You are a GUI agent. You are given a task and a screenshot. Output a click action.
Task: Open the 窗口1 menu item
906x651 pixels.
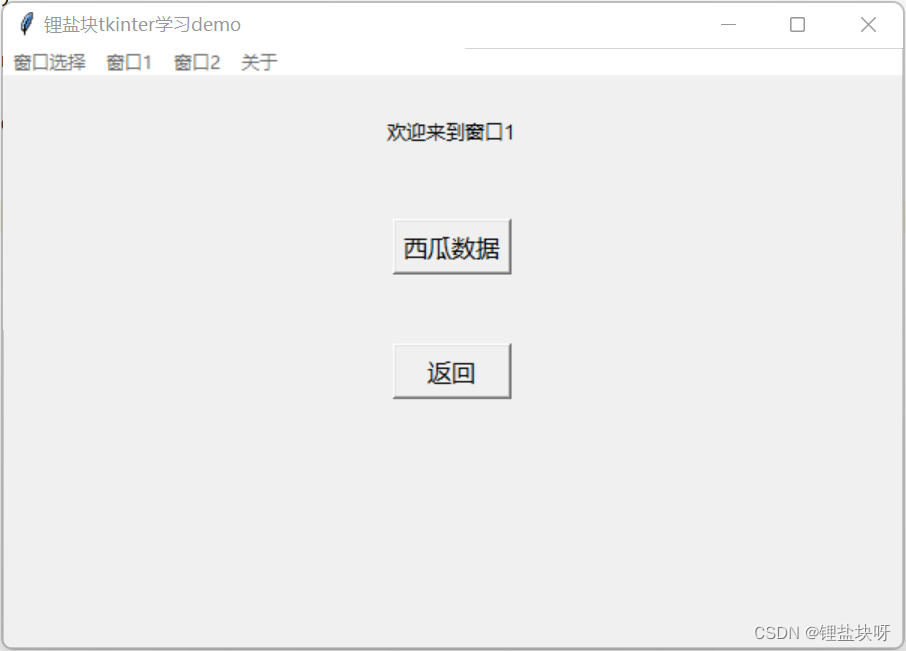click(129, 62)
